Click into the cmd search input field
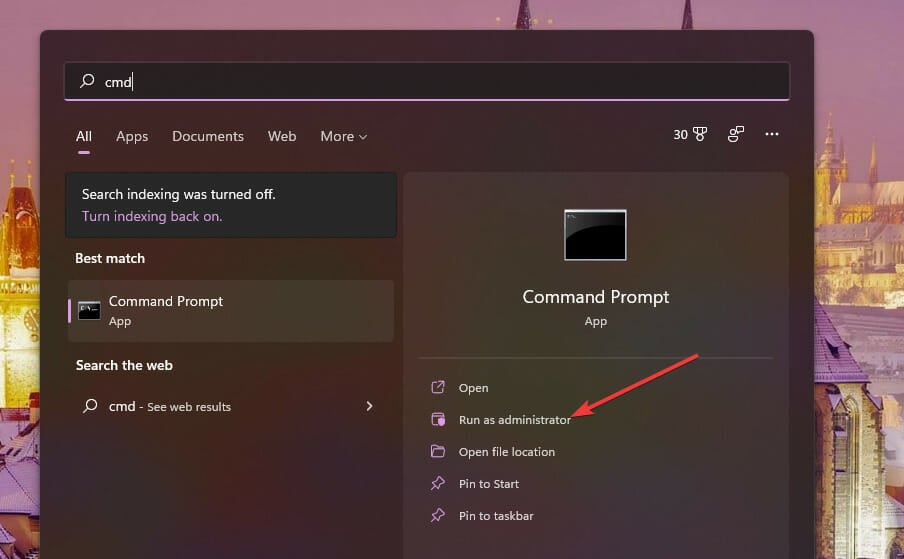The width and height of the screenshot is (904, 559). click(x=427, y=81)
